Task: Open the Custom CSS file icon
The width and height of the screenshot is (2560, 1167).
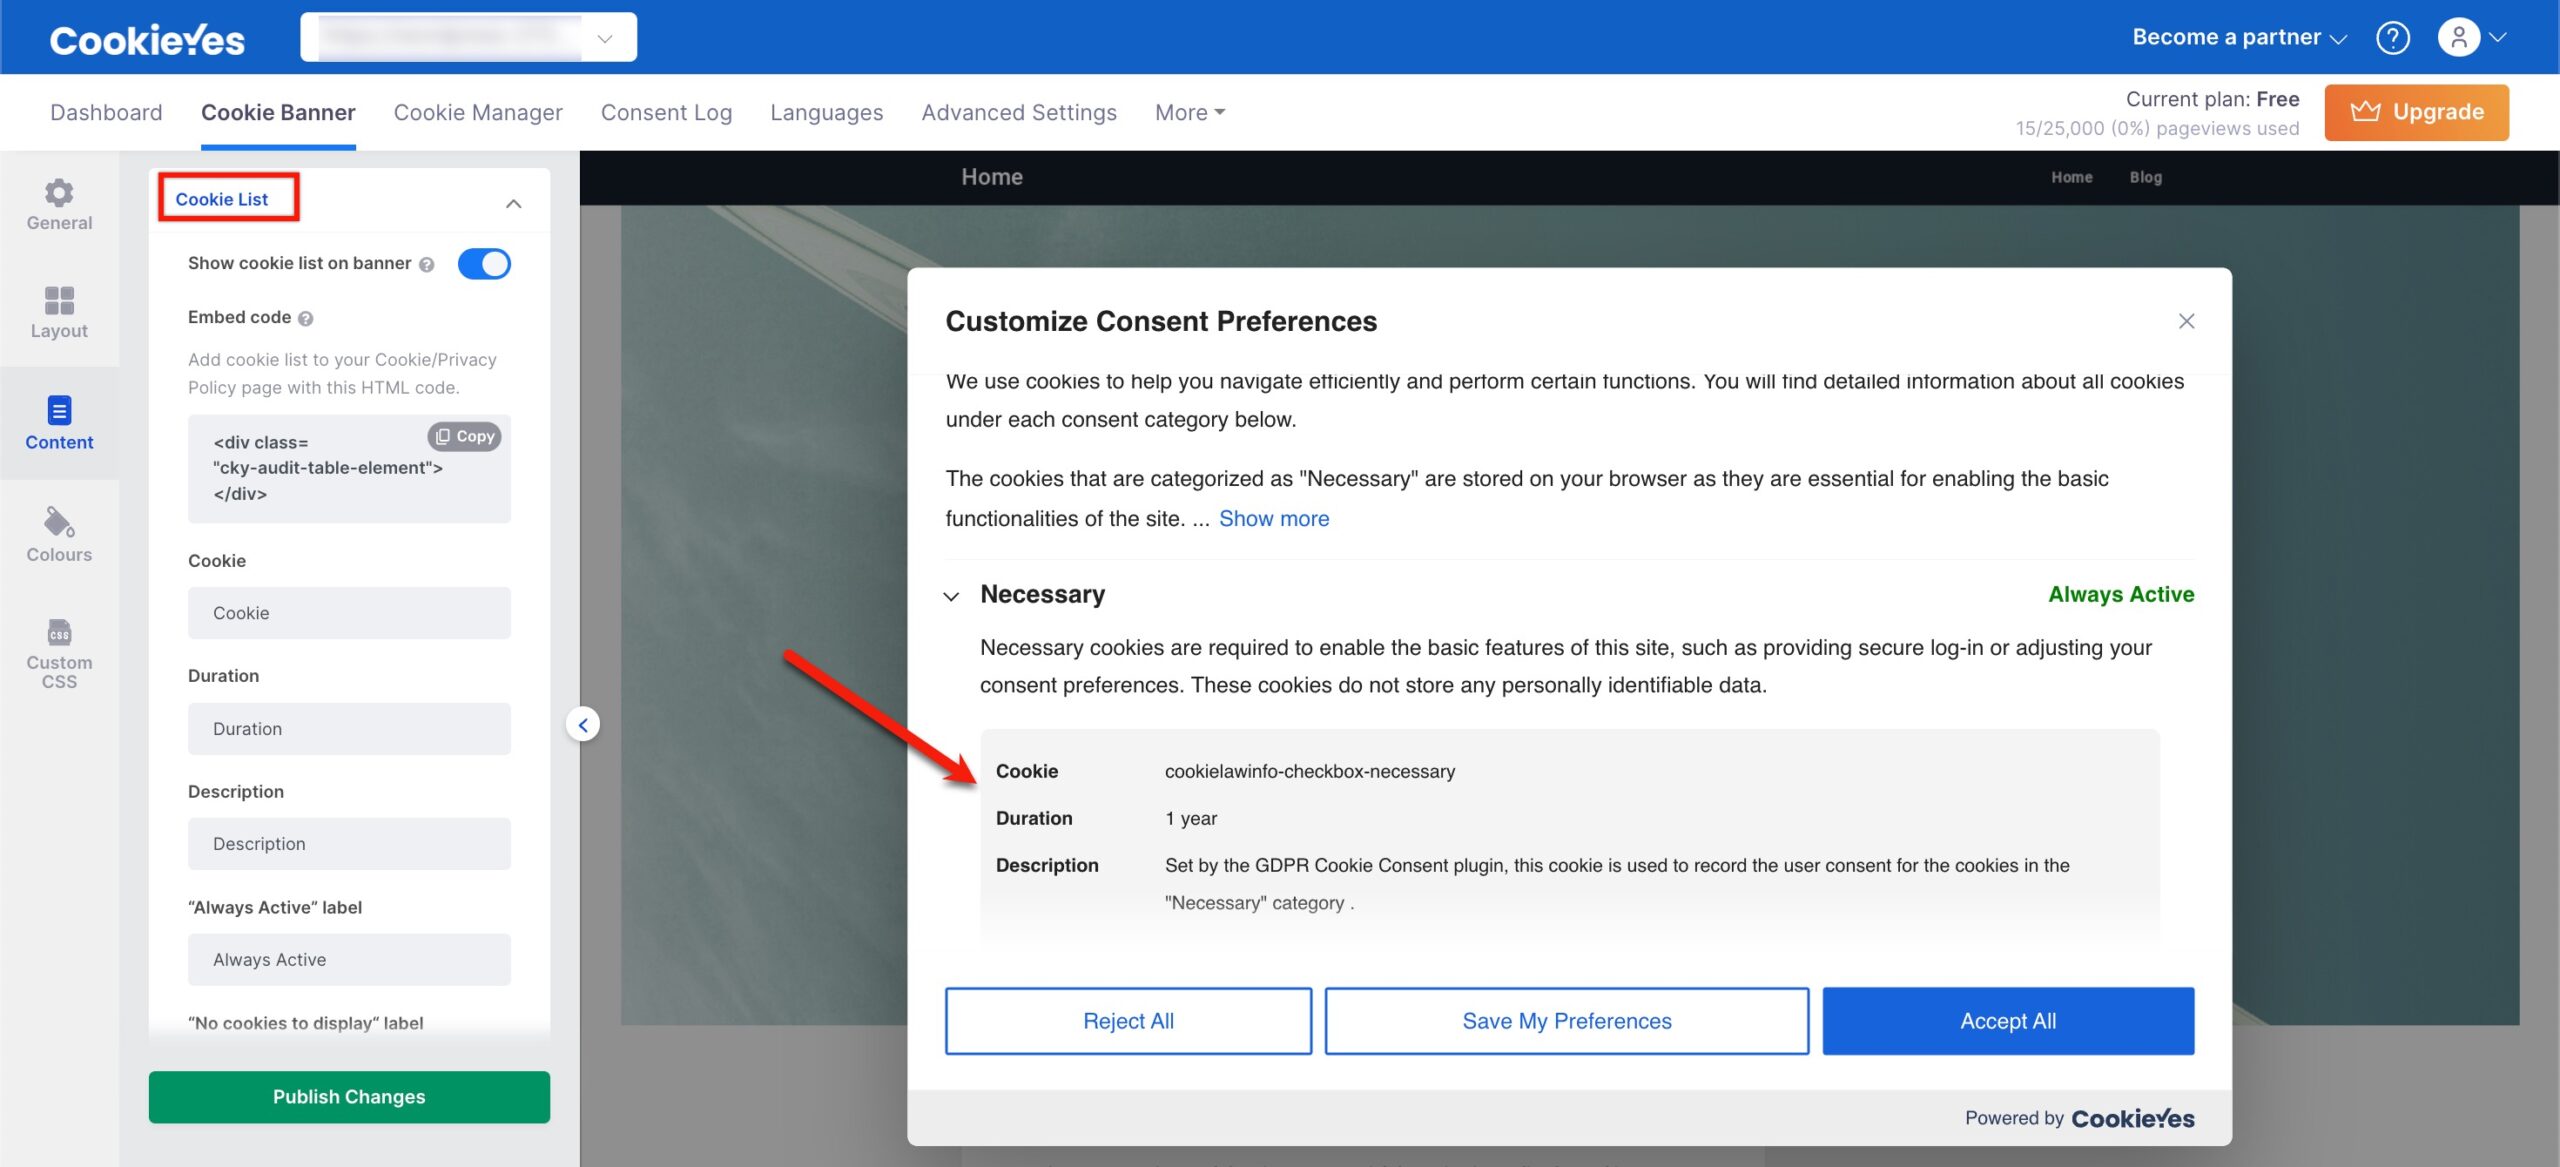Action: (59, 632)
